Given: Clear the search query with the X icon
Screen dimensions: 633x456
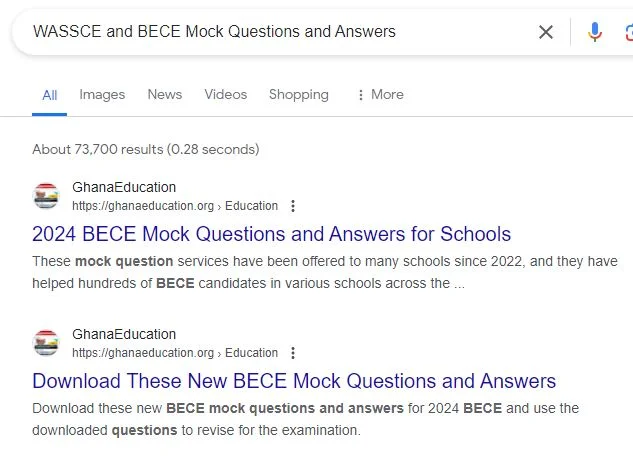Looking at the screenshot, I should coord(546,32).
